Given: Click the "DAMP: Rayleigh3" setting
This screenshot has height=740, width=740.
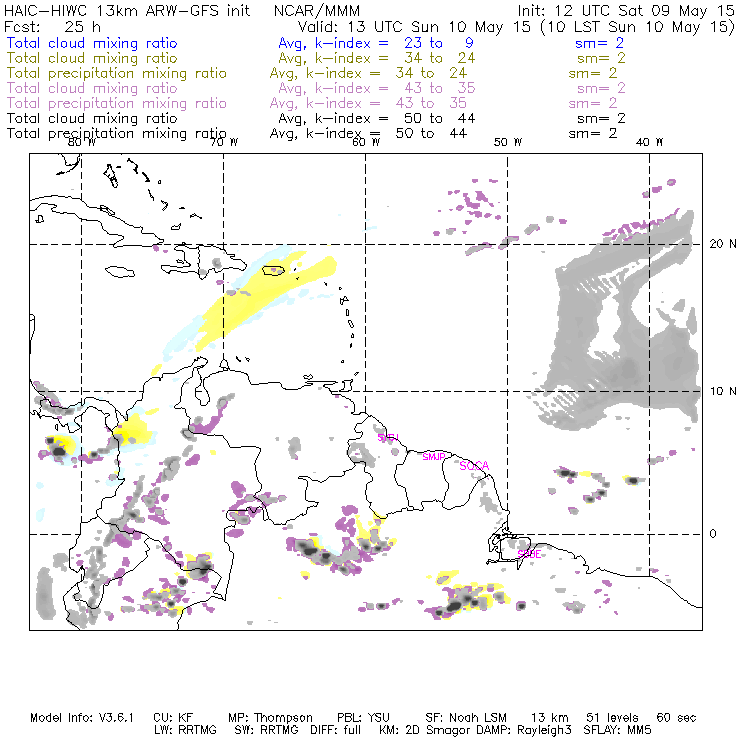Looking at the screenshot, I should point(524,731).
